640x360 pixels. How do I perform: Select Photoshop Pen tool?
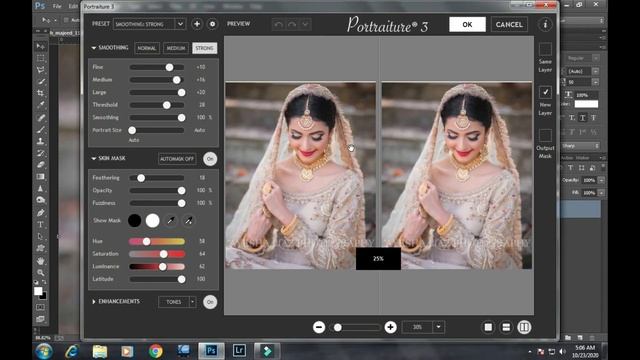40,213
